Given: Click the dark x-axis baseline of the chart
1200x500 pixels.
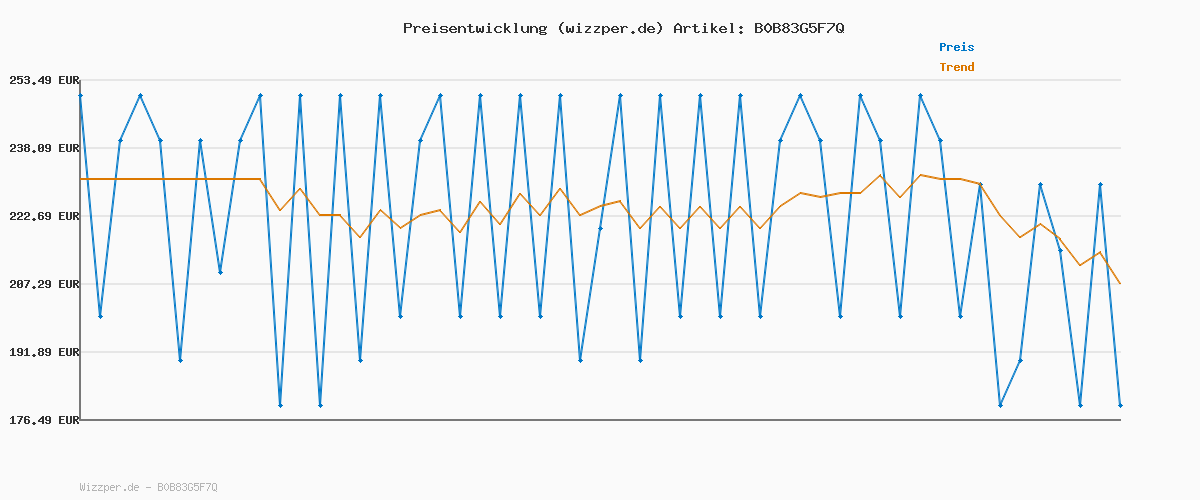Looking at the screenshot, I should point(600,420).
